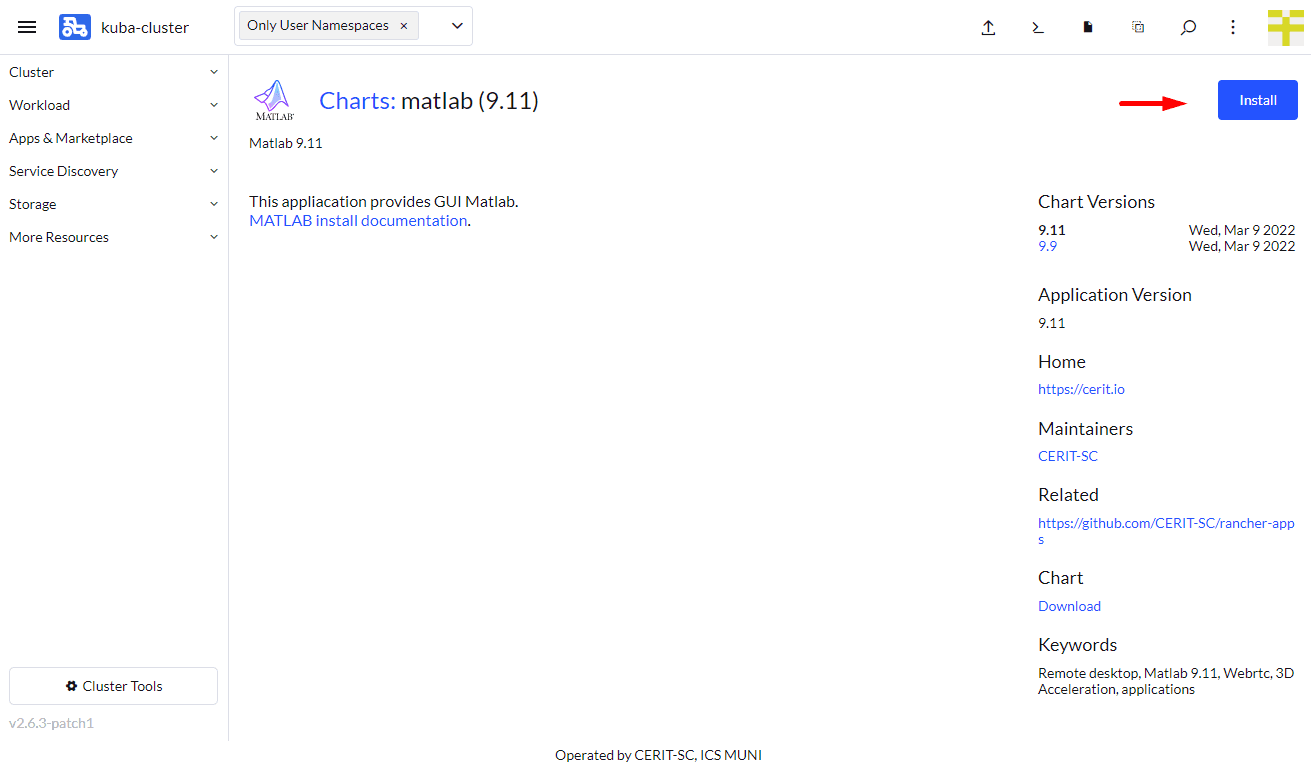Click inside the namespace filter field

[x=353, y=26]
